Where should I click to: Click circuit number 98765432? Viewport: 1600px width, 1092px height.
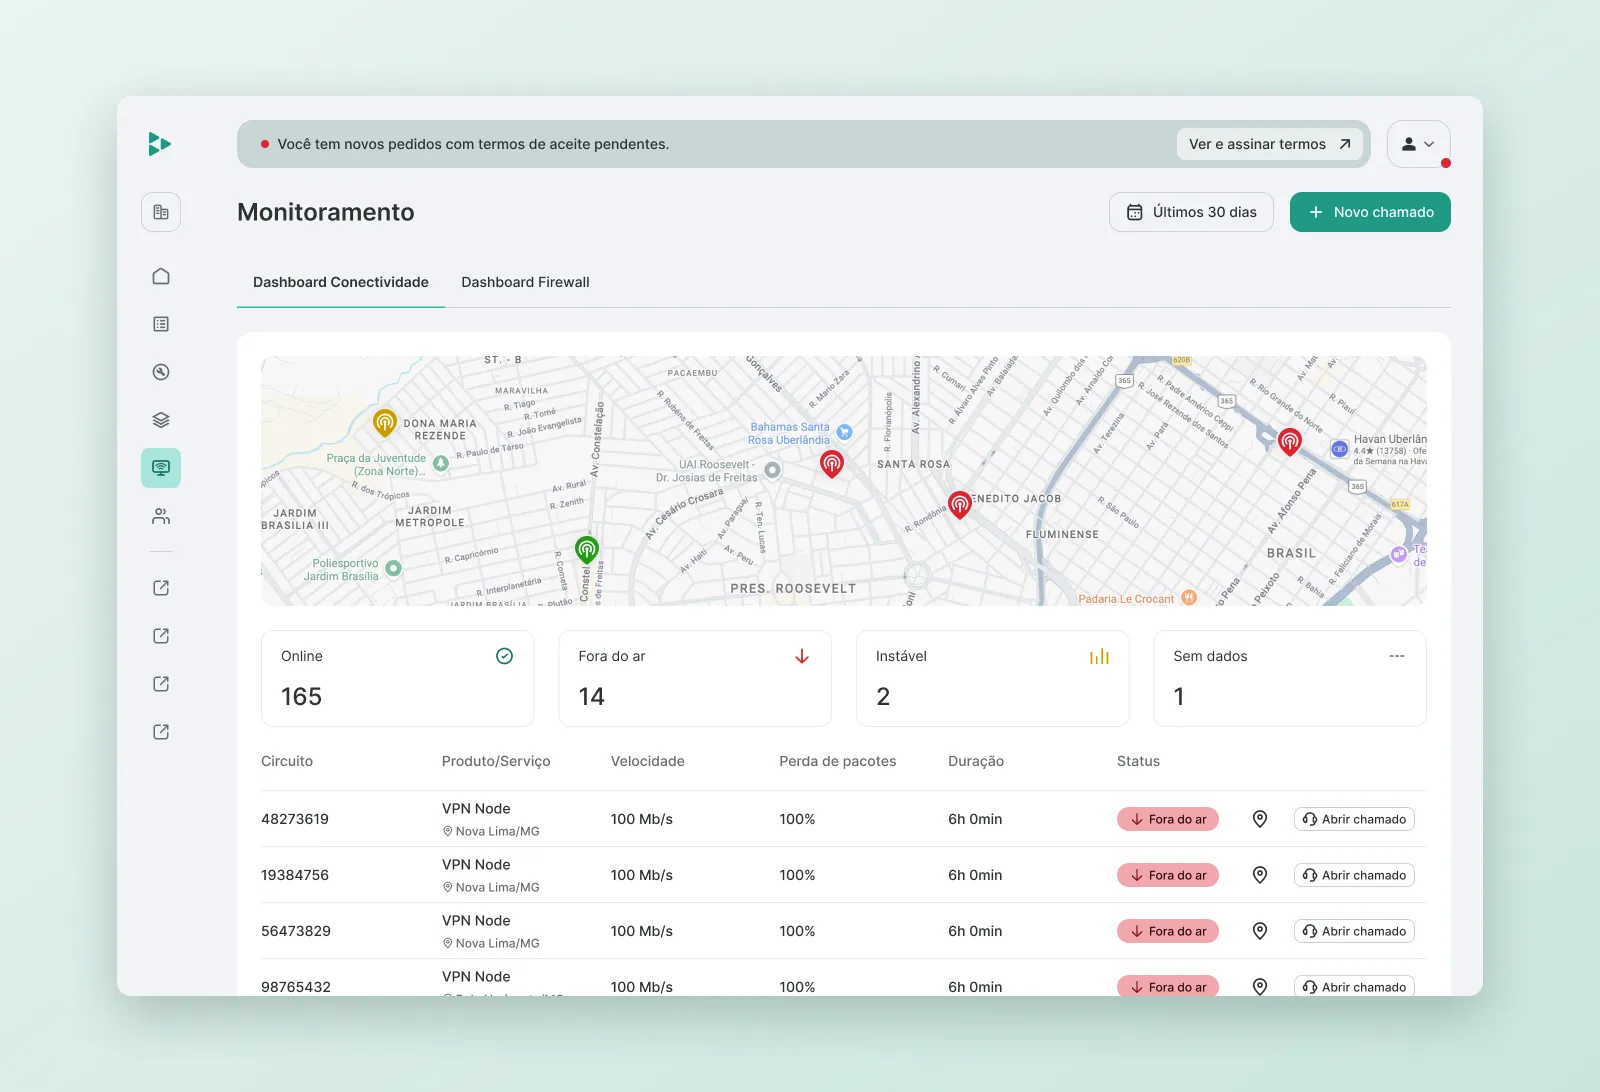pos(296,987)
